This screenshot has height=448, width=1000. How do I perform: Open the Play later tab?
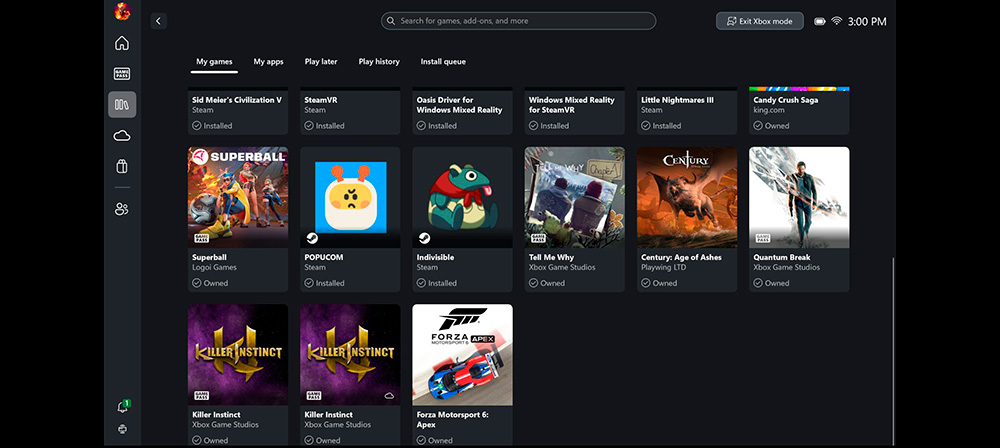pos(321,62)
